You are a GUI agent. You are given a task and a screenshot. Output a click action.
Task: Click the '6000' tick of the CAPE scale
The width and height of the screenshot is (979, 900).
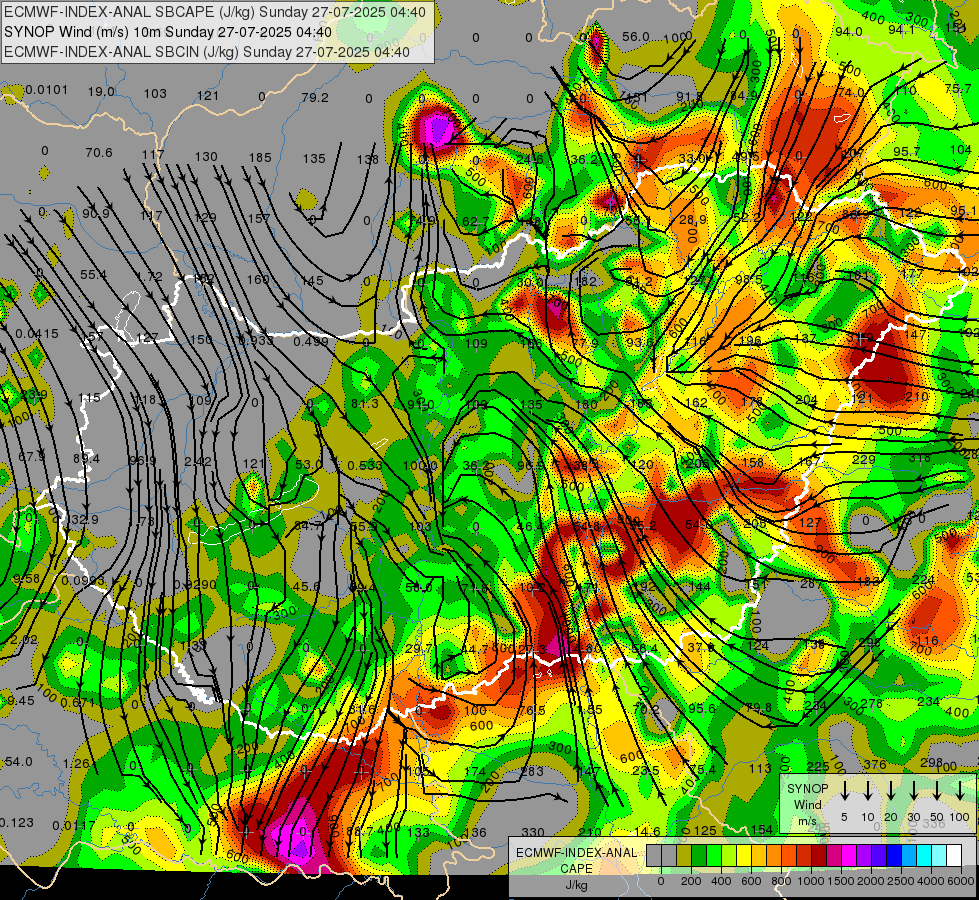961,881
